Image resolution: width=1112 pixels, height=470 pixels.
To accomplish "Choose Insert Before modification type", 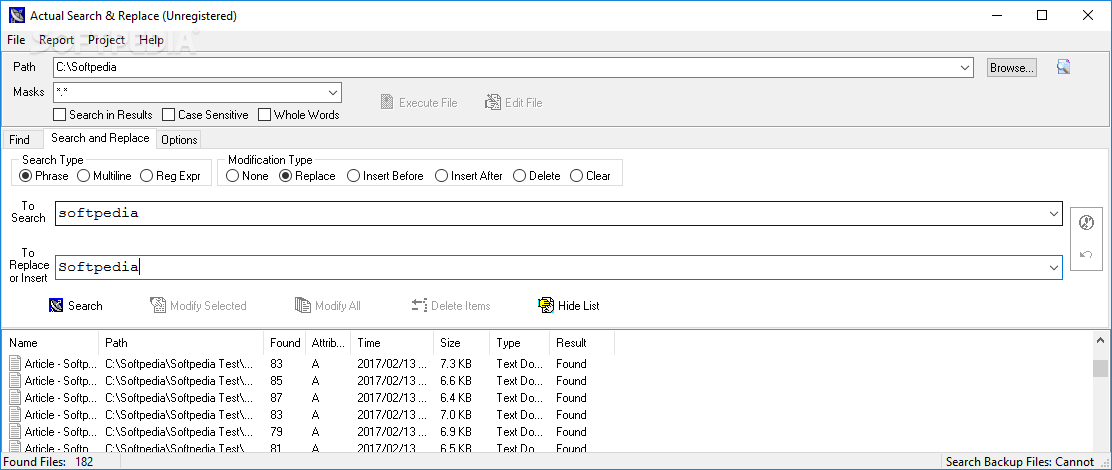I will coord(385,176).
